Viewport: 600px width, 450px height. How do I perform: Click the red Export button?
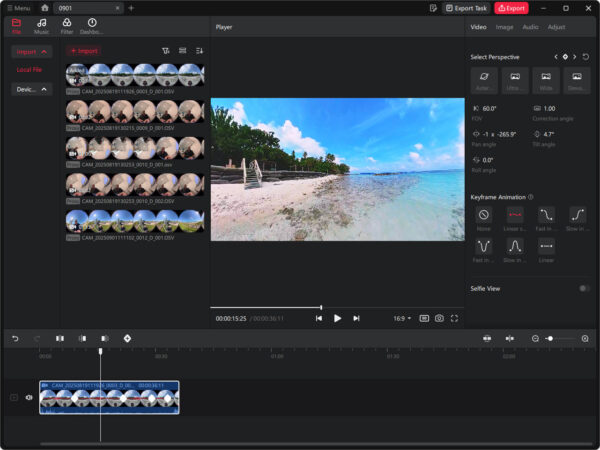[511, 8]
